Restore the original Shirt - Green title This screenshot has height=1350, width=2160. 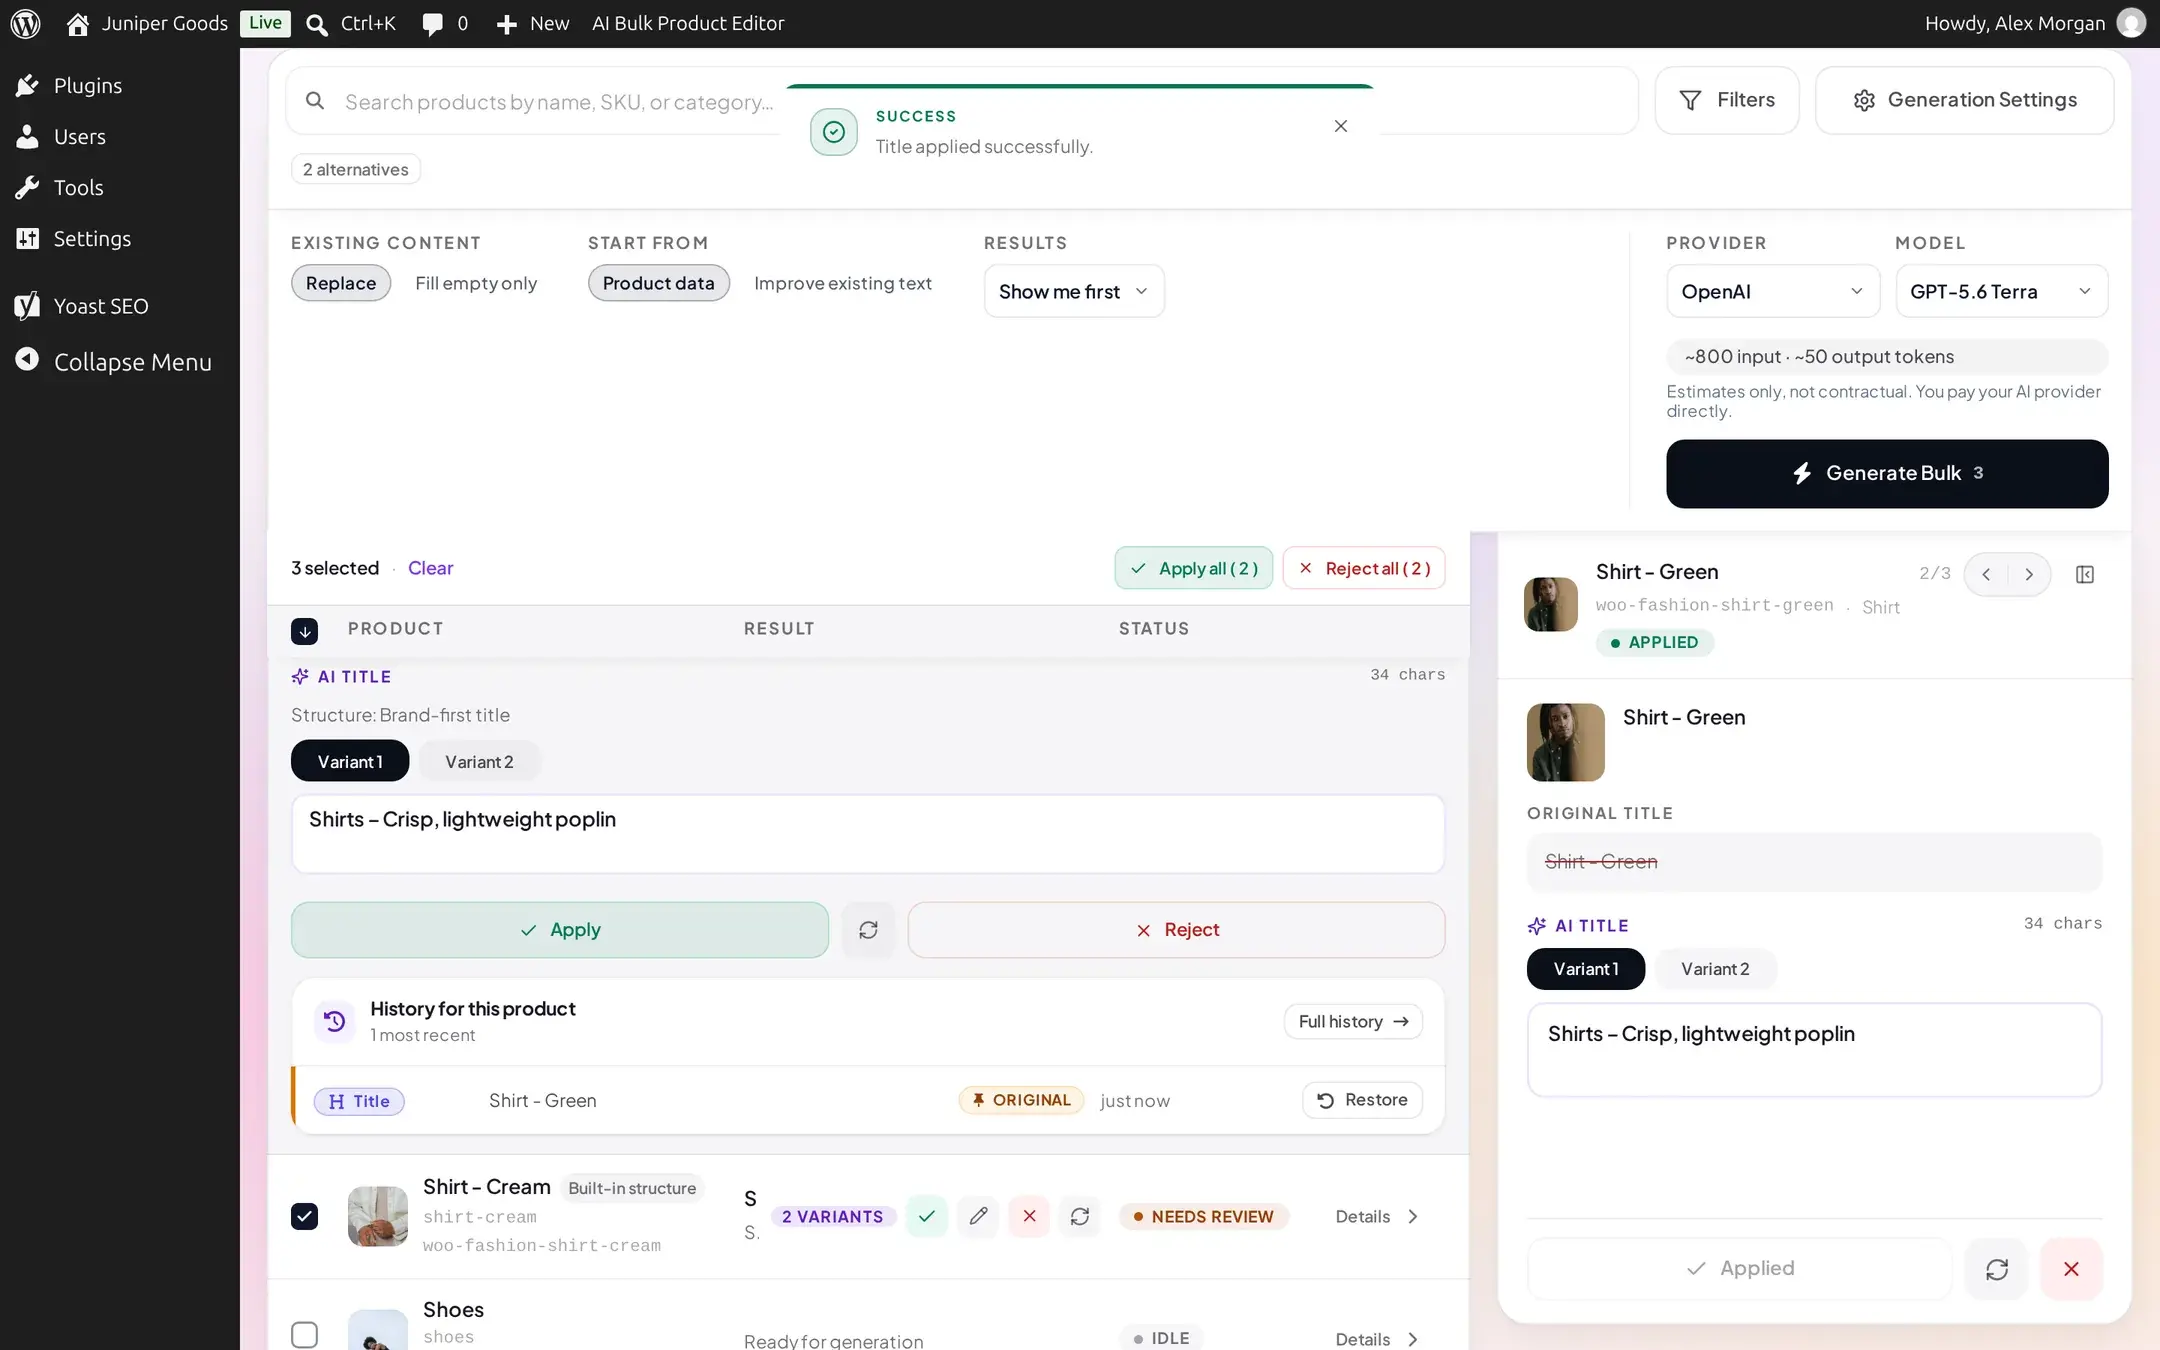pos(1362,1100)
